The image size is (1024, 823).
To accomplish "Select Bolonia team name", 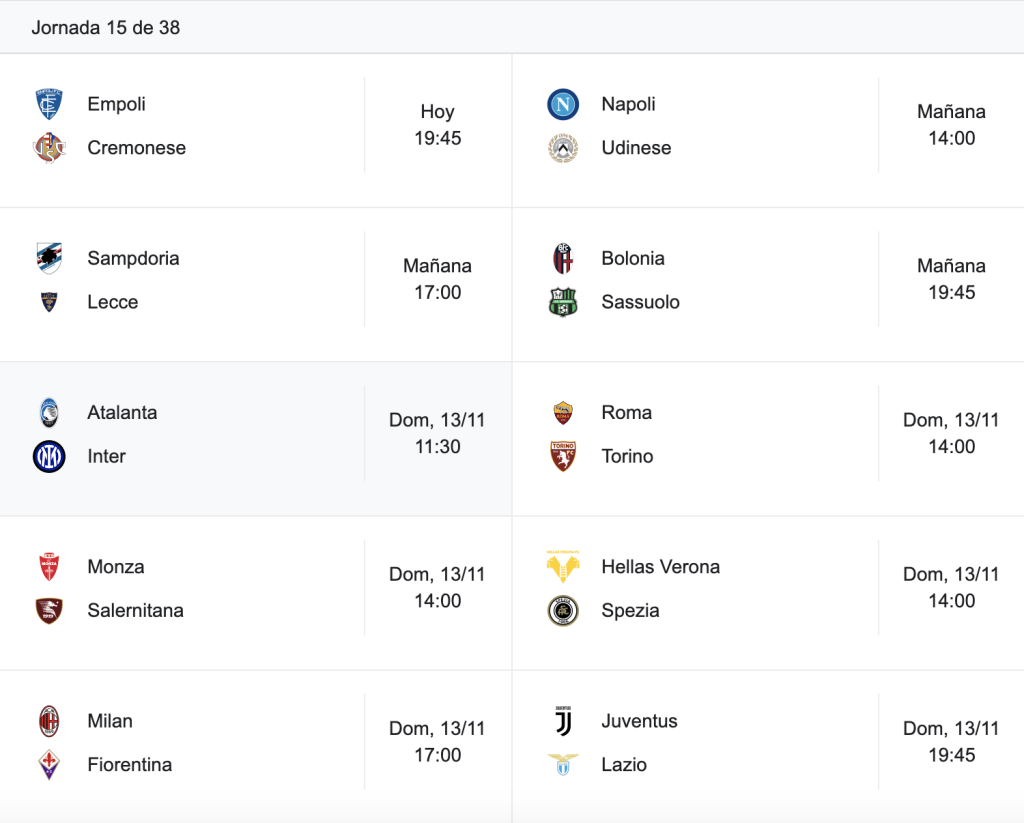I will tap(633, 259).
